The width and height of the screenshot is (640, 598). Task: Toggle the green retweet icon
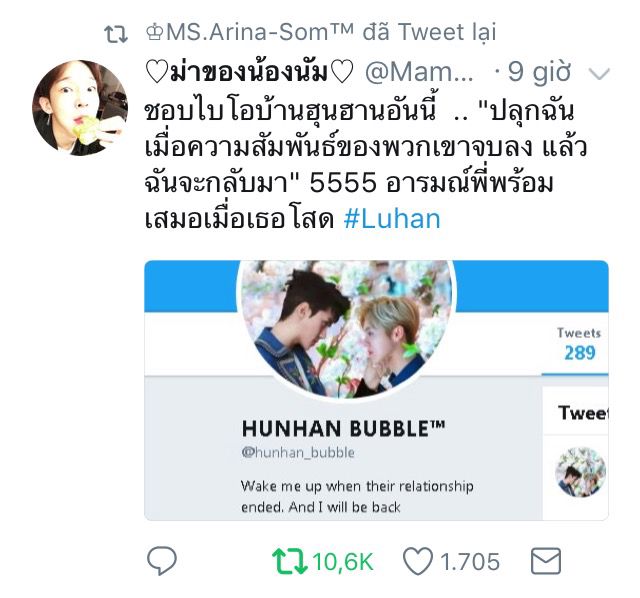tap(290, 561)
